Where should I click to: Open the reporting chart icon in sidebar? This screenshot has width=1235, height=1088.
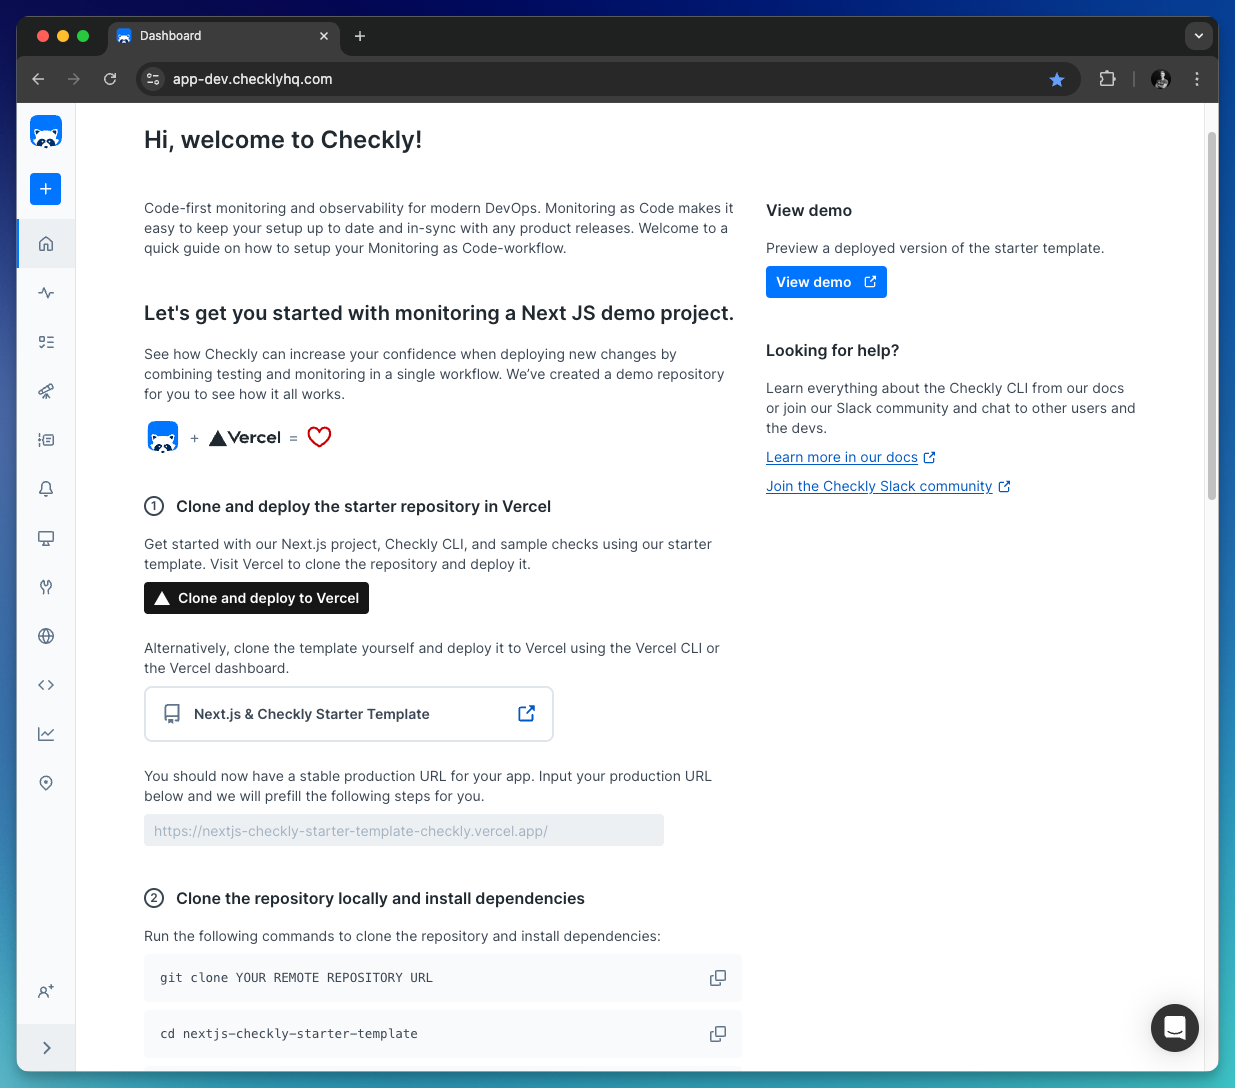[x=46, y=734]
